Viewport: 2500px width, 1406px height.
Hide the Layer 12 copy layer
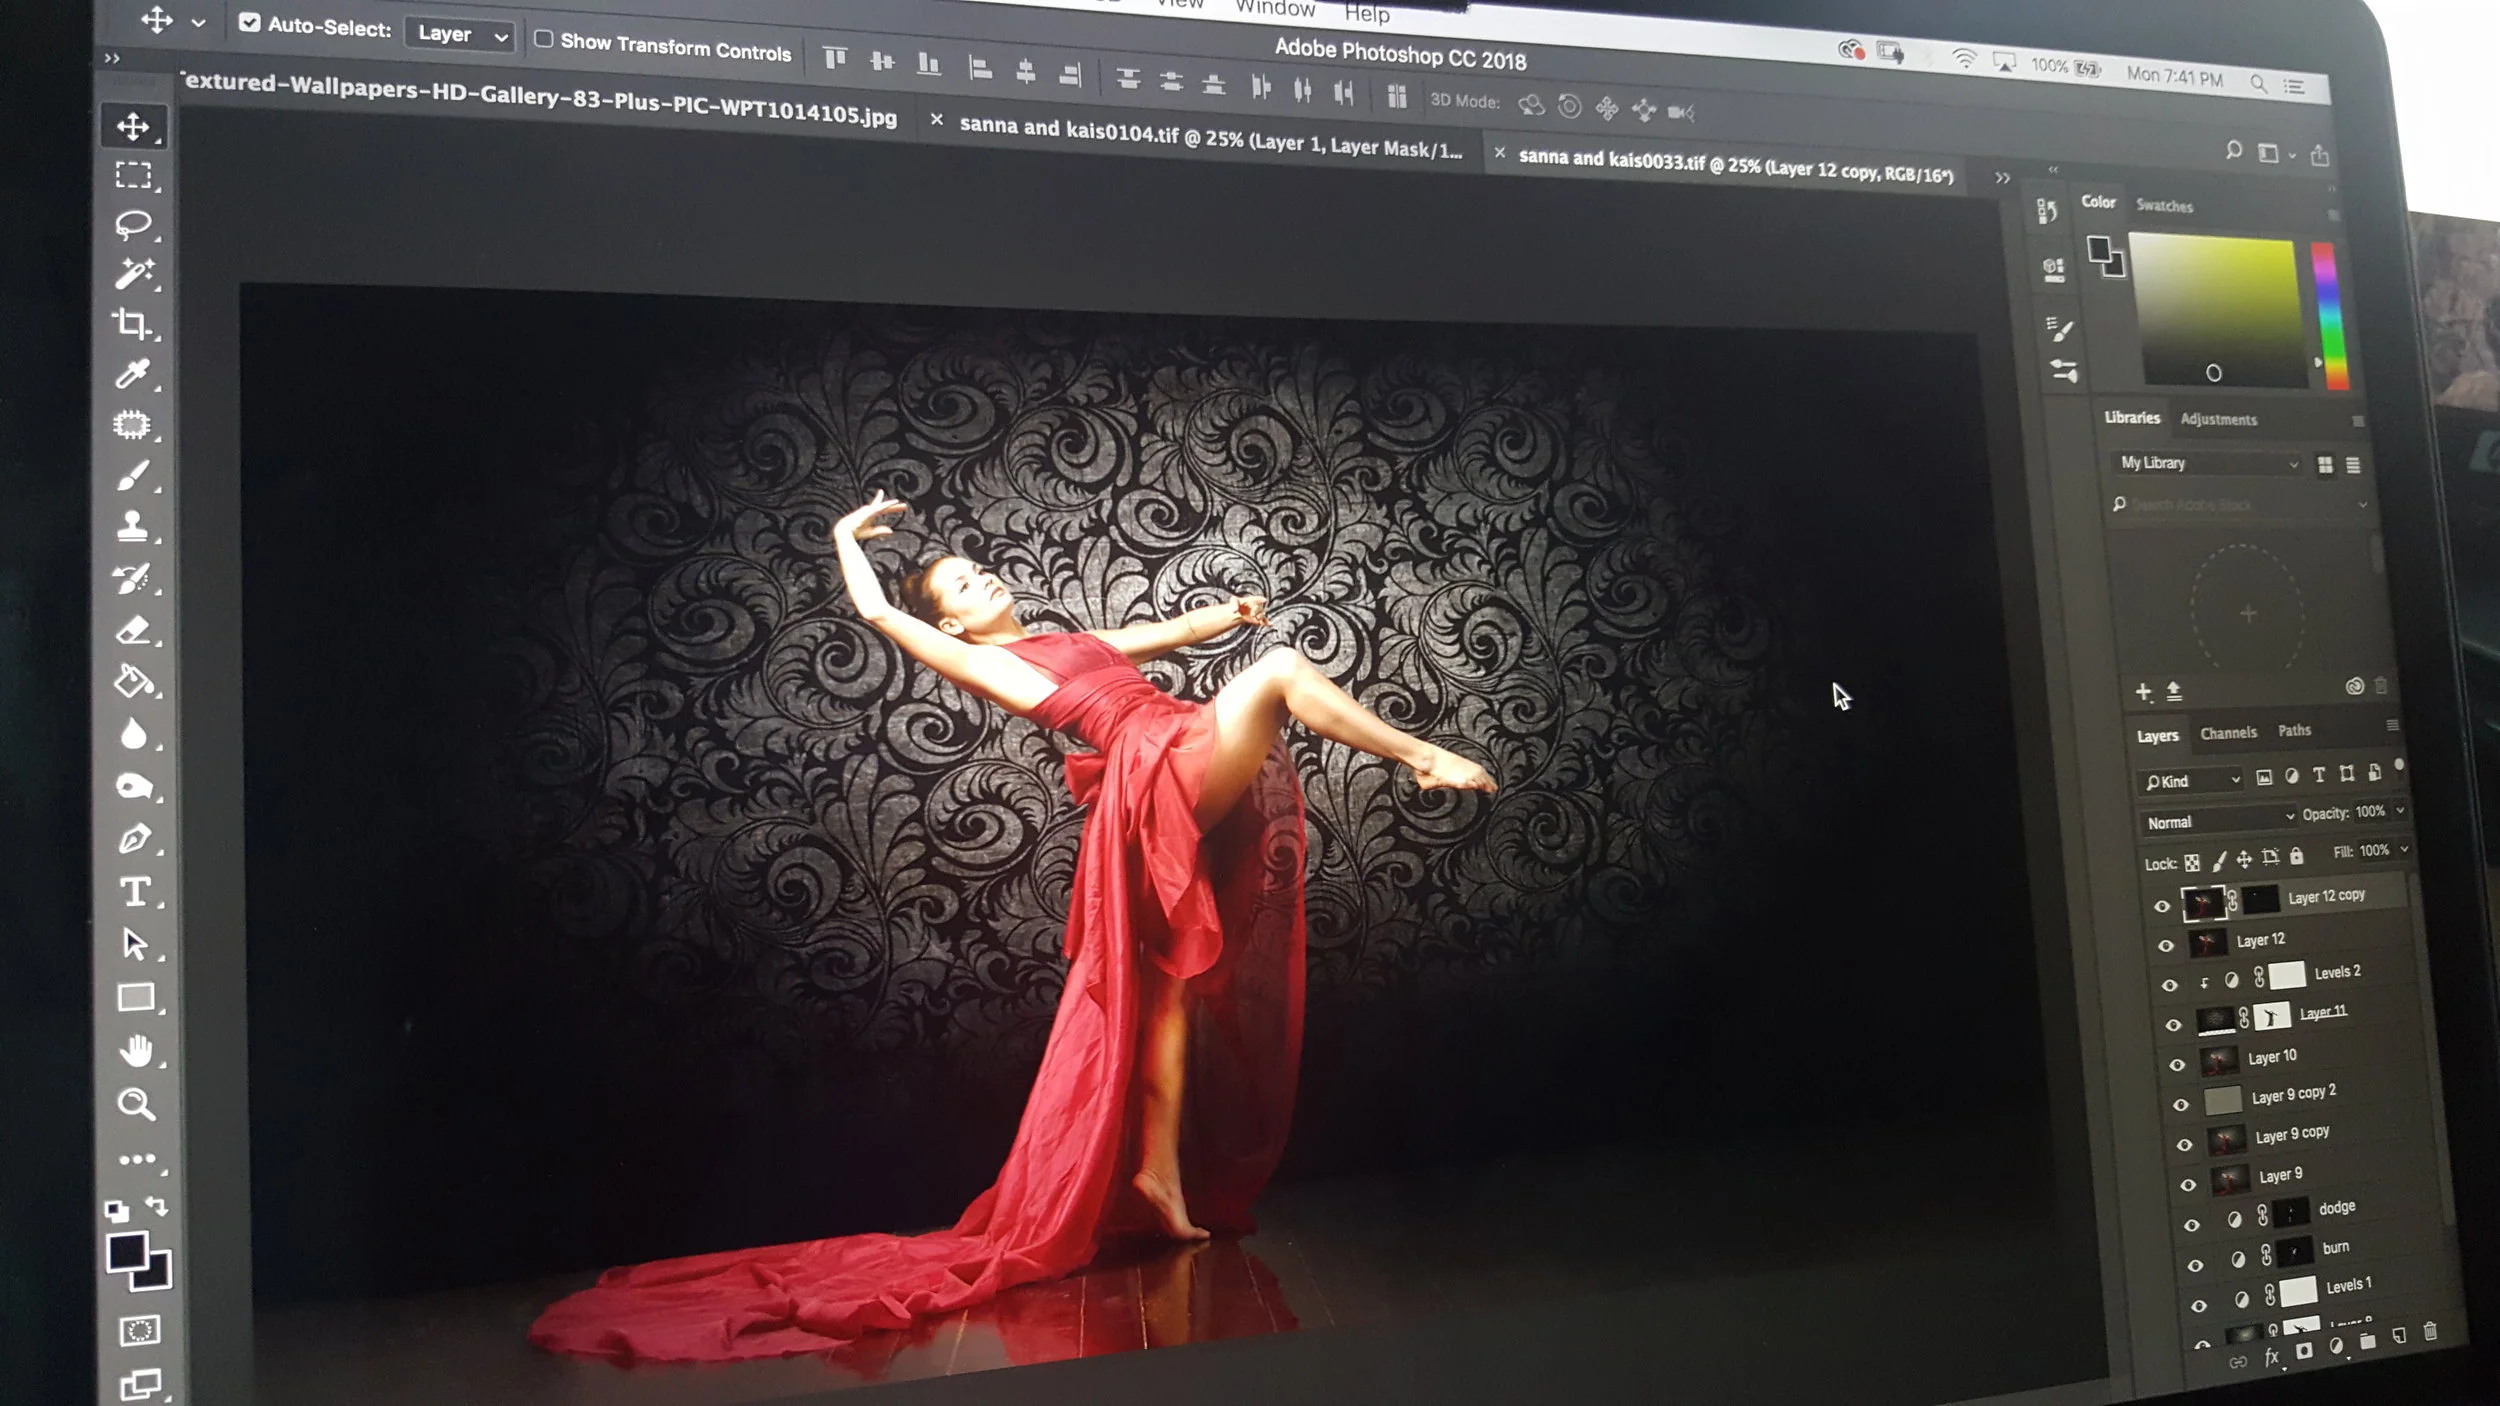(2162, 907)
